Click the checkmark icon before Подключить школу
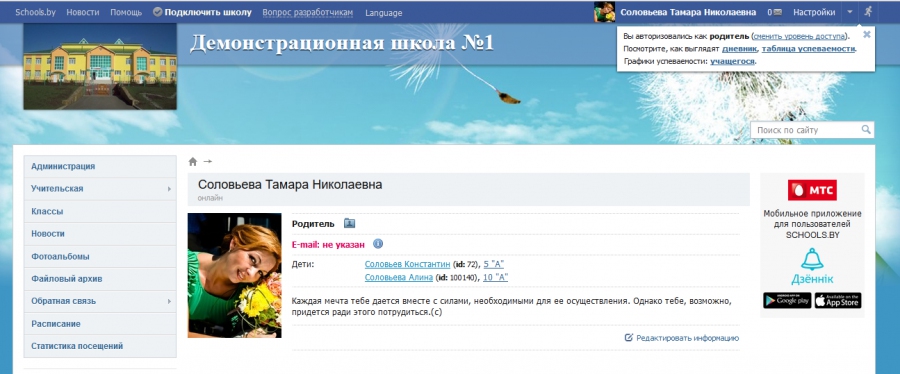The width and height of the screenshot is (900, 374). [x=157, y=12]
